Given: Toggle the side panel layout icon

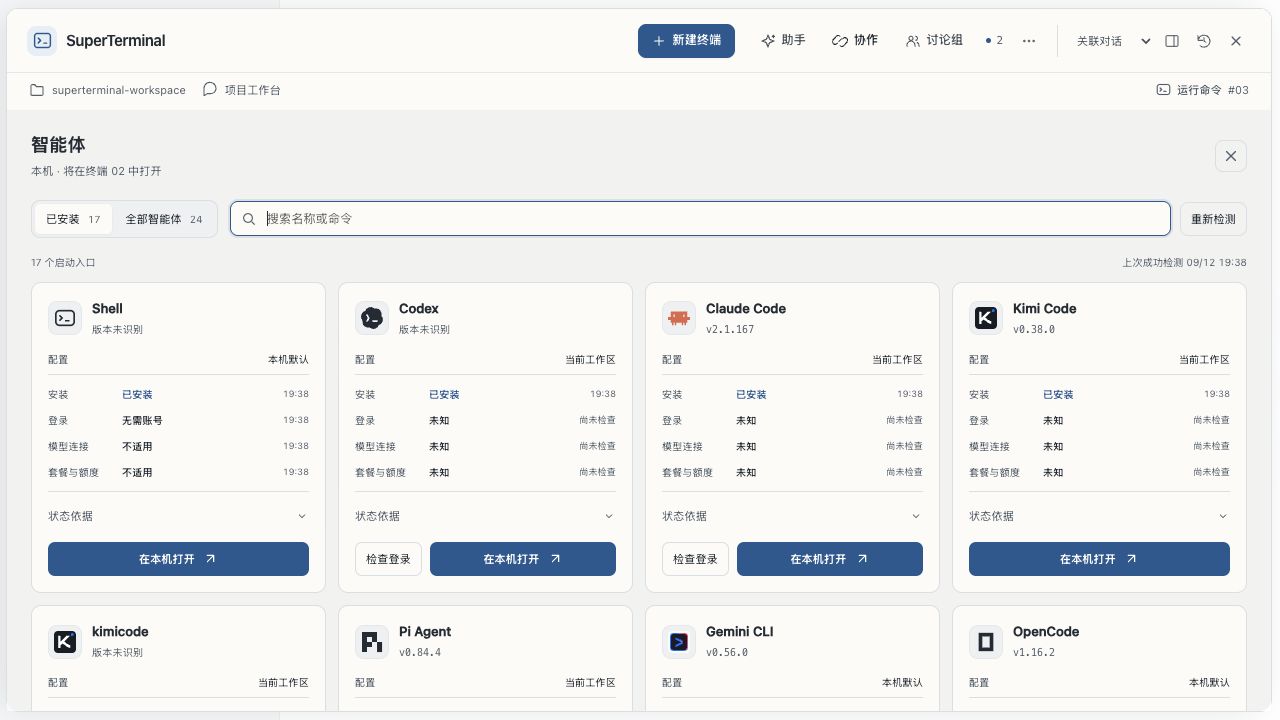Looking at the screenshot, I should 1172,41.
